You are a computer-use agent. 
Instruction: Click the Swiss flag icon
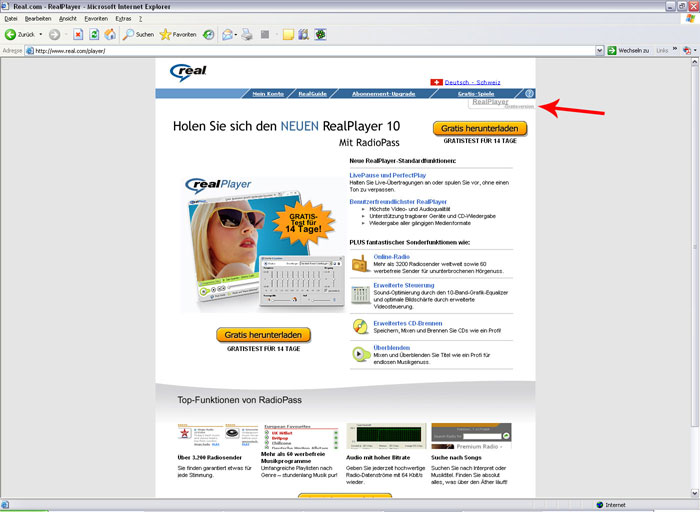tap(436, 82)
